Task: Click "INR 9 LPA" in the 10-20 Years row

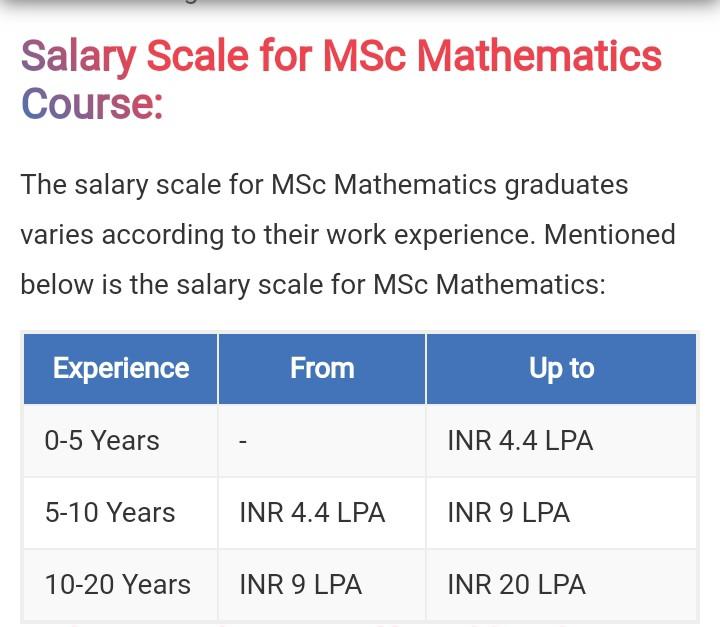Action: pos(300,585)
